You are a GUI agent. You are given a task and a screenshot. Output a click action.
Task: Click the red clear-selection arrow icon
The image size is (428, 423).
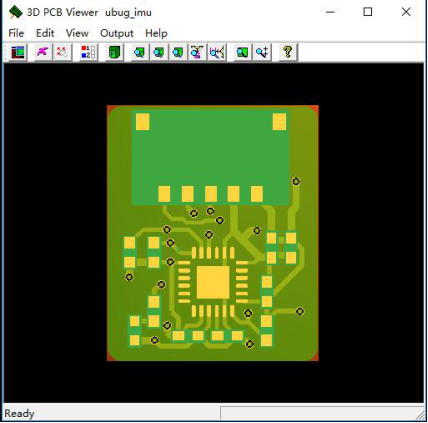[62, 52]
